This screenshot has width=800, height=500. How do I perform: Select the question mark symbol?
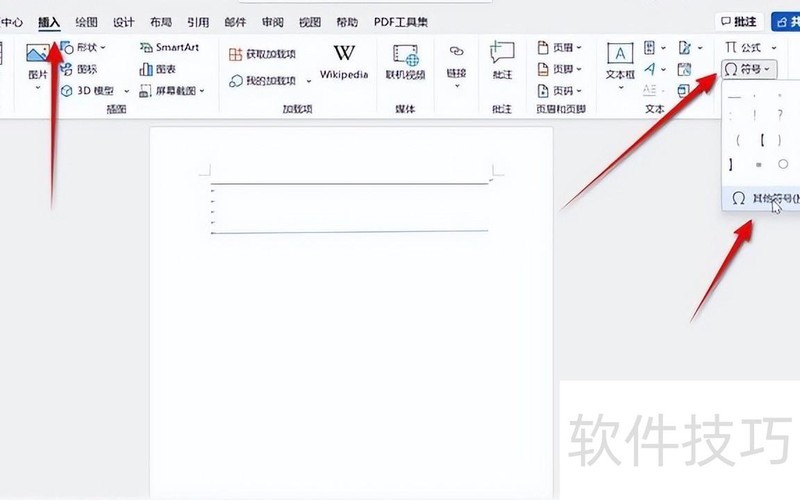780,115
